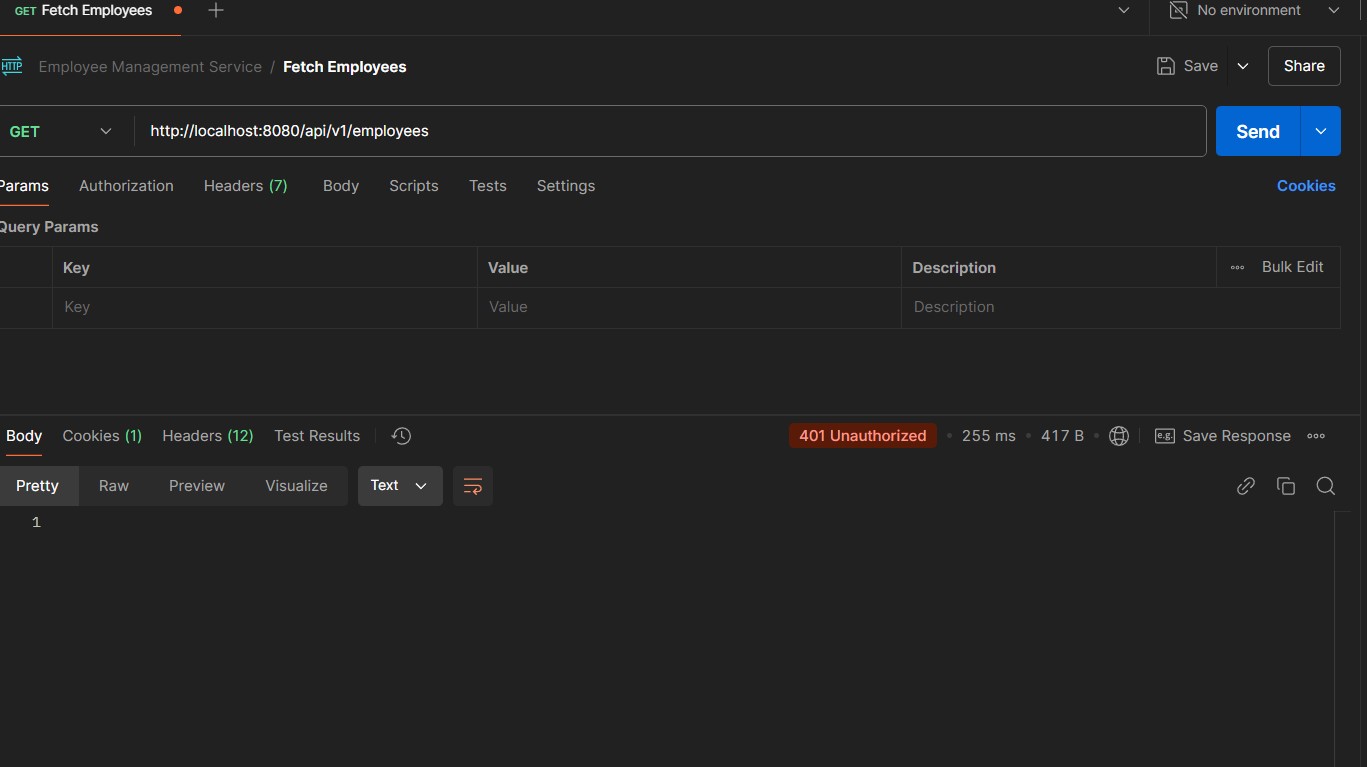This screenshot has width=1367, height=767.
Task: Select the Params tab
Action: 24,186
